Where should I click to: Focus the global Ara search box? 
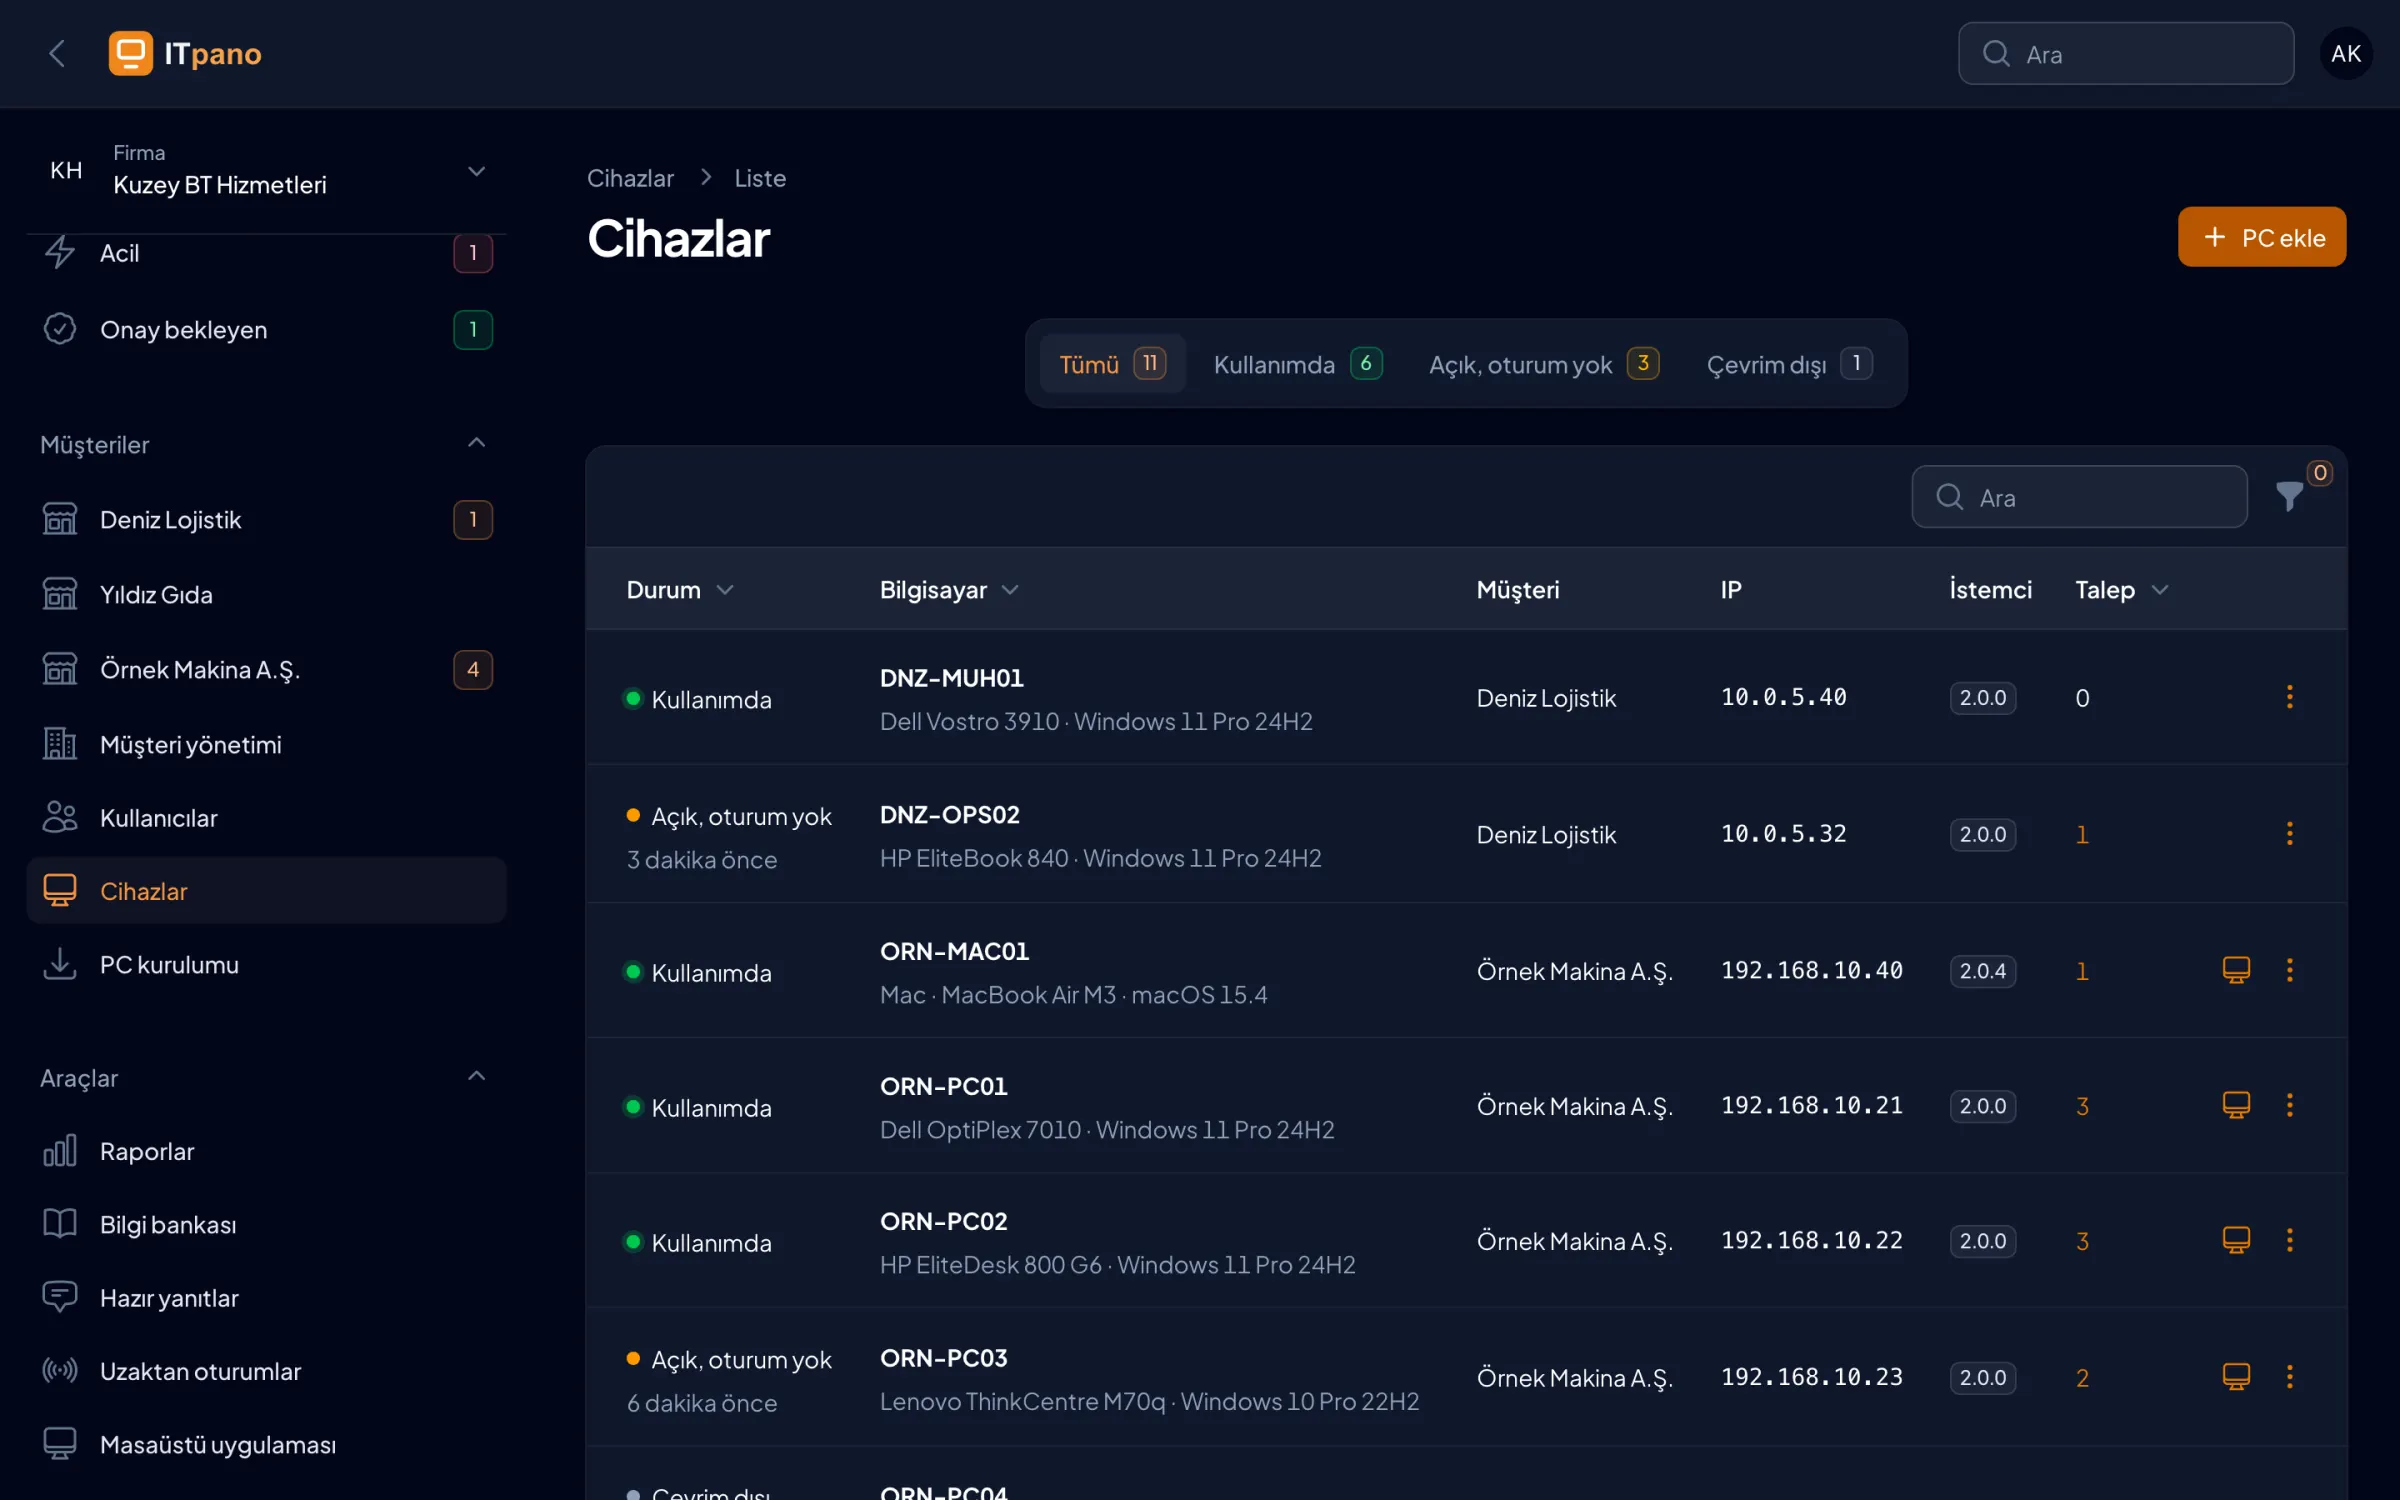pyautogui.click(x=2125, y=54)
